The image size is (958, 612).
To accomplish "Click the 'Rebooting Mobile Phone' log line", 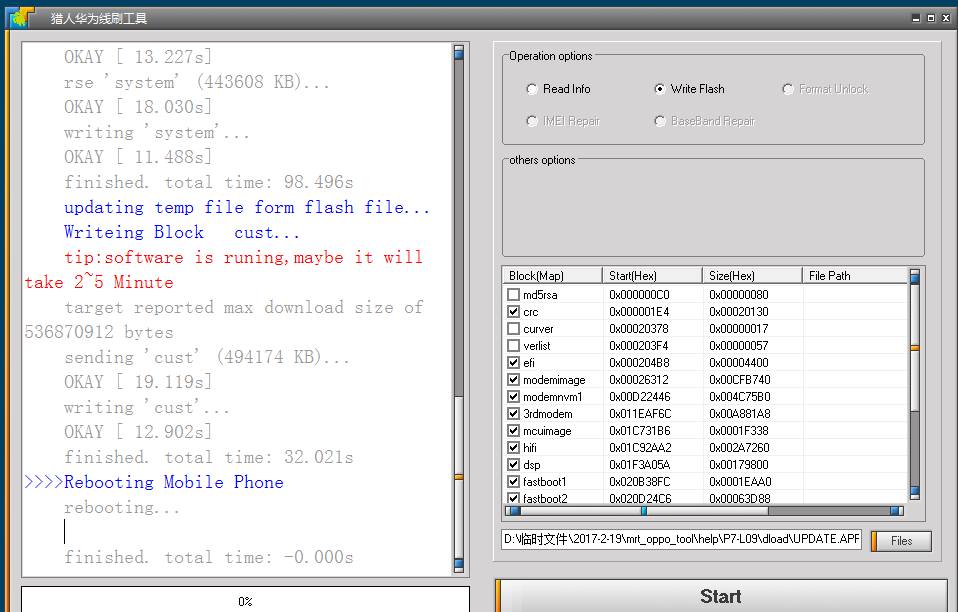I will tap(174, 483).
